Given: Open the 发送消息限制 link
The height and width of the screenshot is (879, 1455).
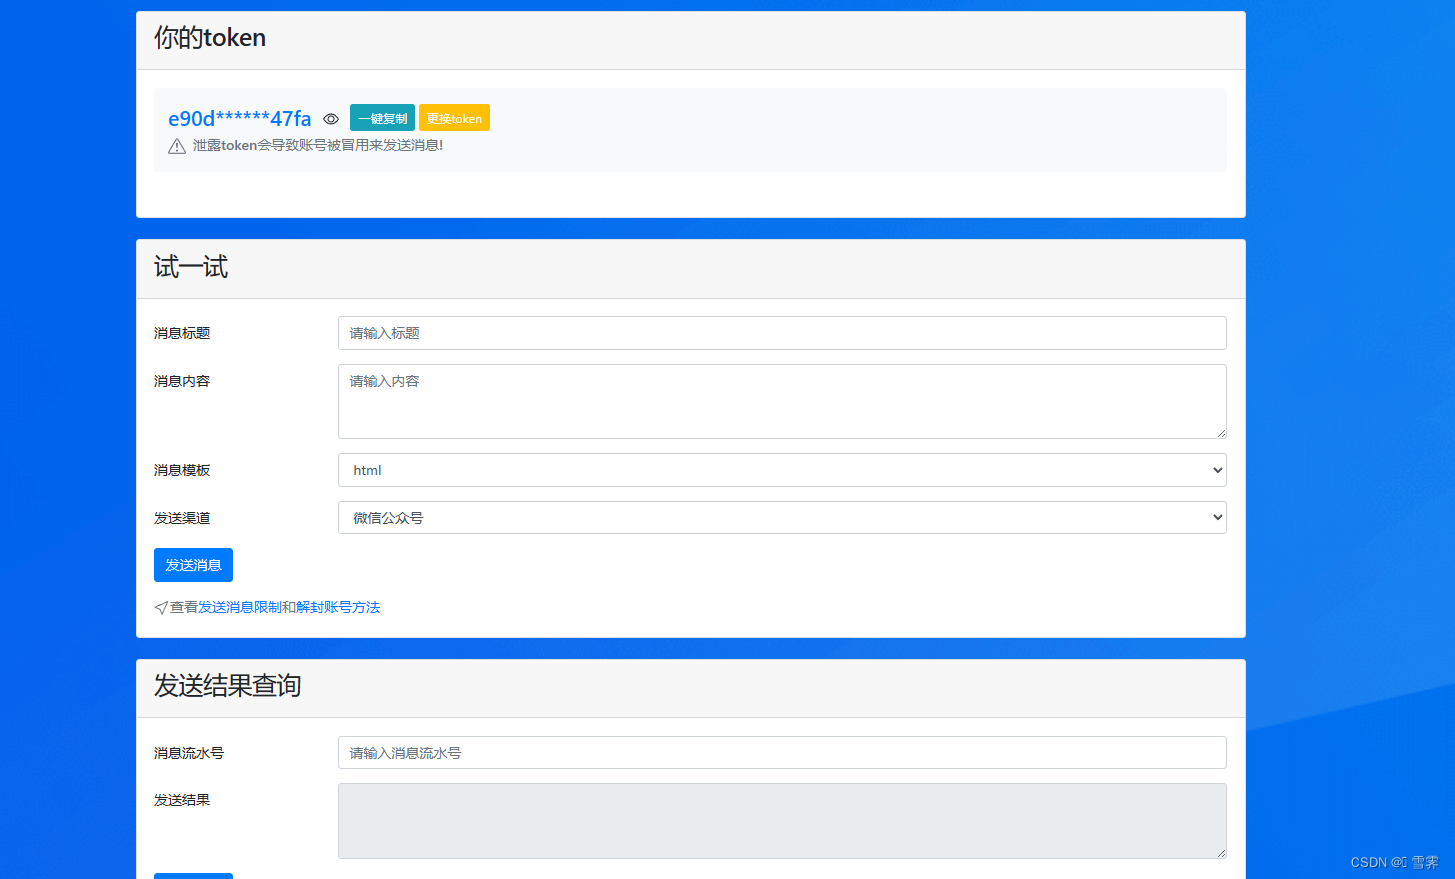Looking at the screenshot, I should pyautogui.click(x=240, y=607).
